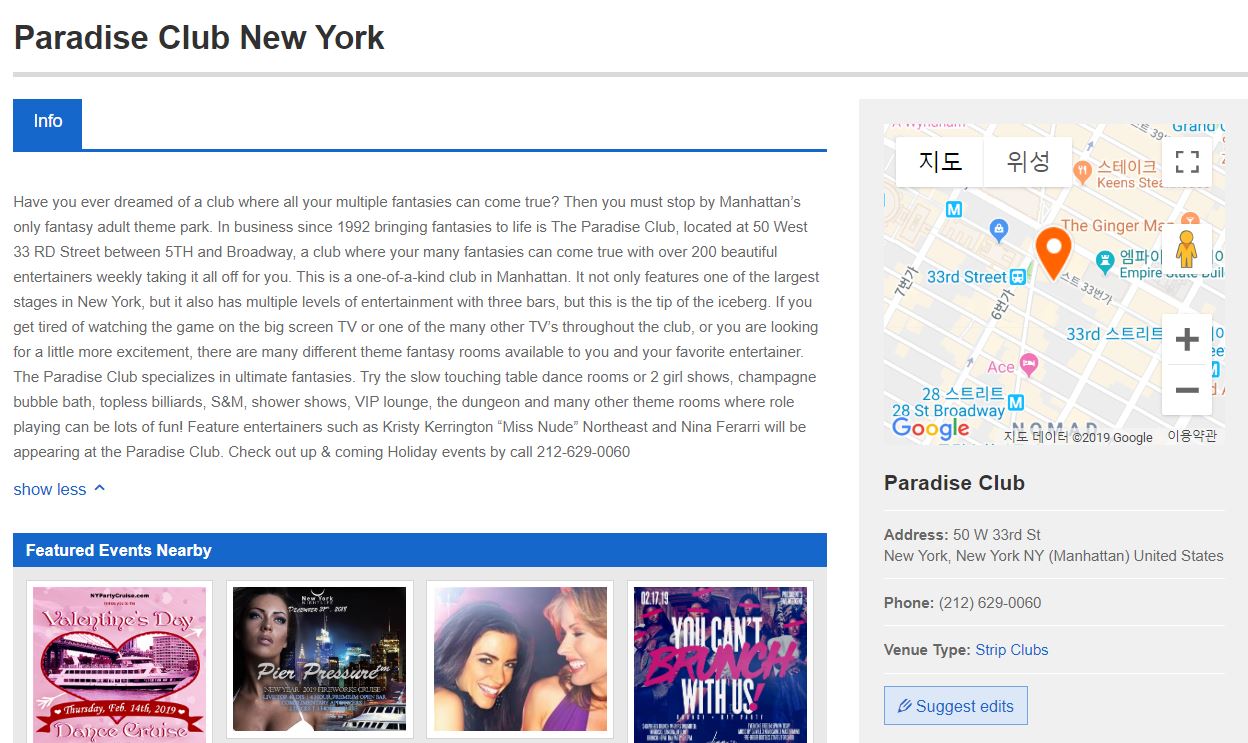Image resolution: width=1248 pixels, height=743 pixels.
Task: Click the Ace hotel pink marker
Action: [x=1028, y=364]
